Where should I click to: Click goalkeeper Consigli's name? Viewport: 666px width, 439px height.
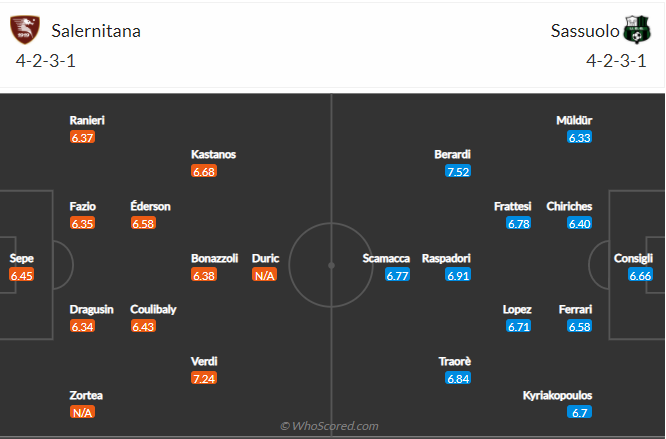tap(634, 258)
